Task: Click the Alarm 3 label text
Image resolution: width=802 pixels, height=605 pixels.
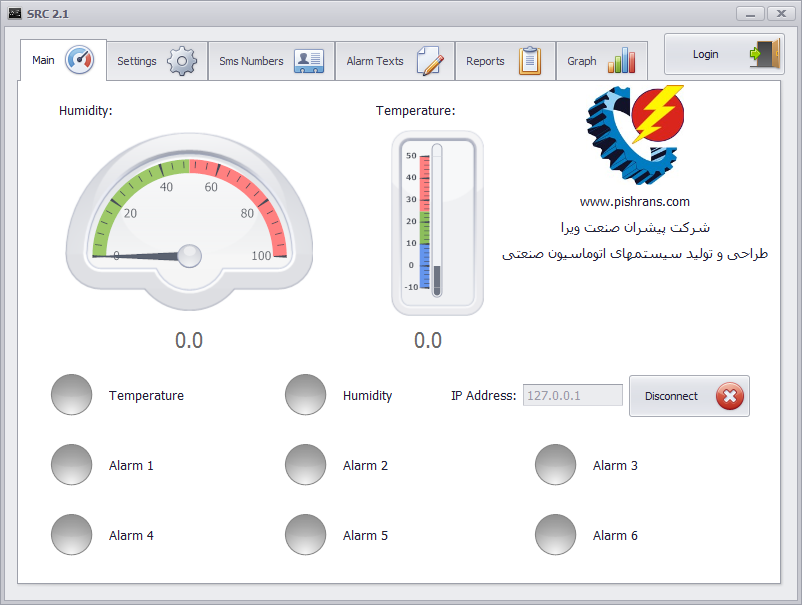Action: pyautogui.click(x=615, y=465)
